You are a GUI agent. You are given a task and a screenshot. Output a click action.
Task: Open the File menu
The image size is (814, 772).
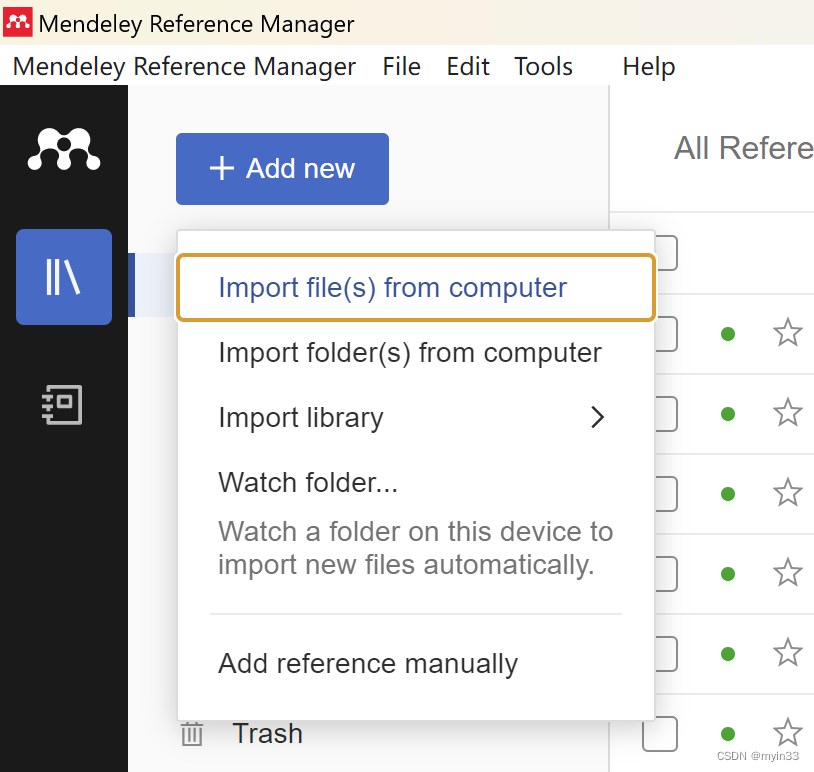[401, 66]
